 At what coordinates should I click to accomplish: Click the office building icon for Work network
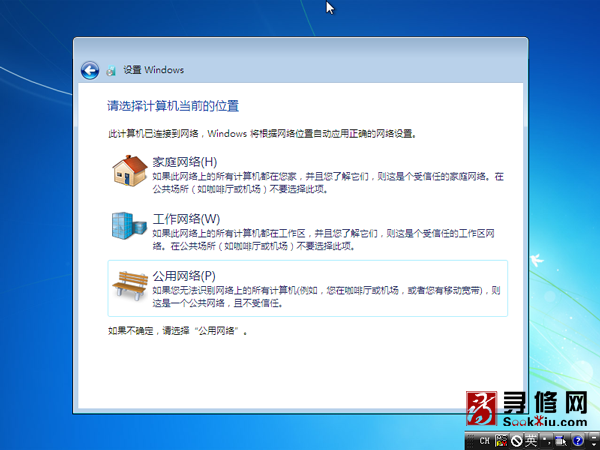tap(129, 226)
